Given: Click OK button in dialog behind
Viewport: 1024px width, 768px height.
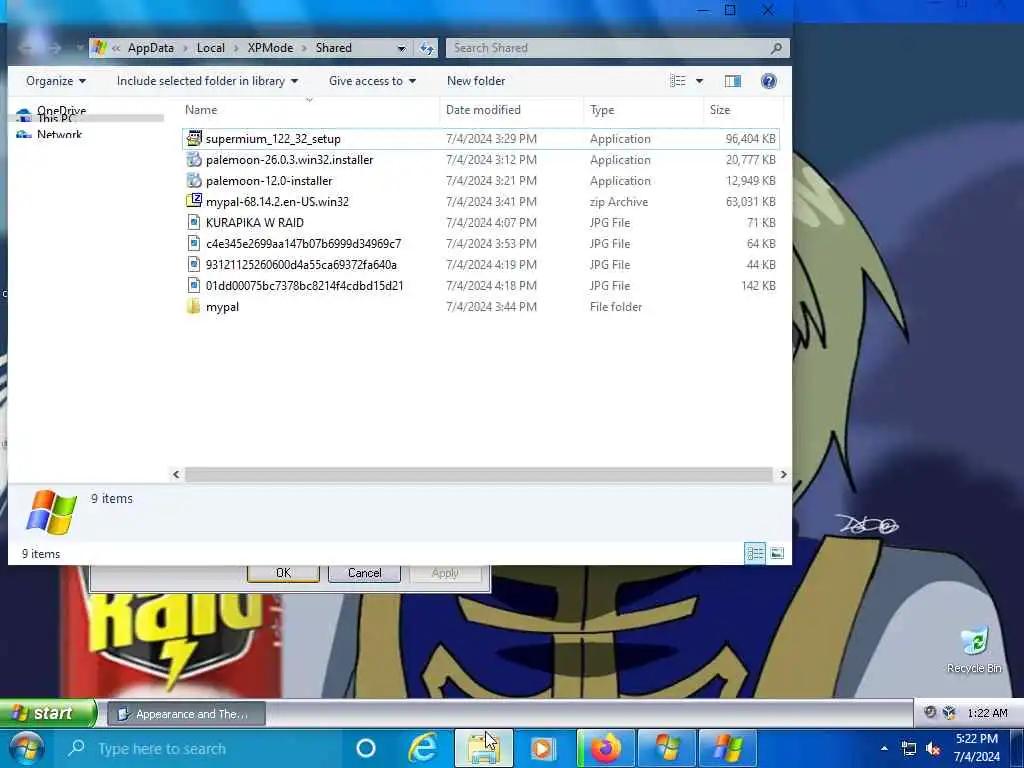Looking at the screenshot, I should coord(283,573).
